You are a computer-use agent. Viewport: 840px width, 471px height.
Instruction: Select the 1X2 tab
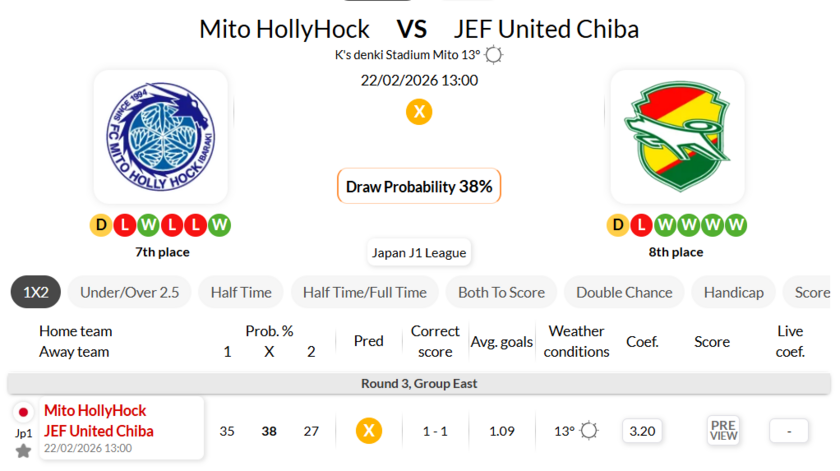click(x=36, y=292)
